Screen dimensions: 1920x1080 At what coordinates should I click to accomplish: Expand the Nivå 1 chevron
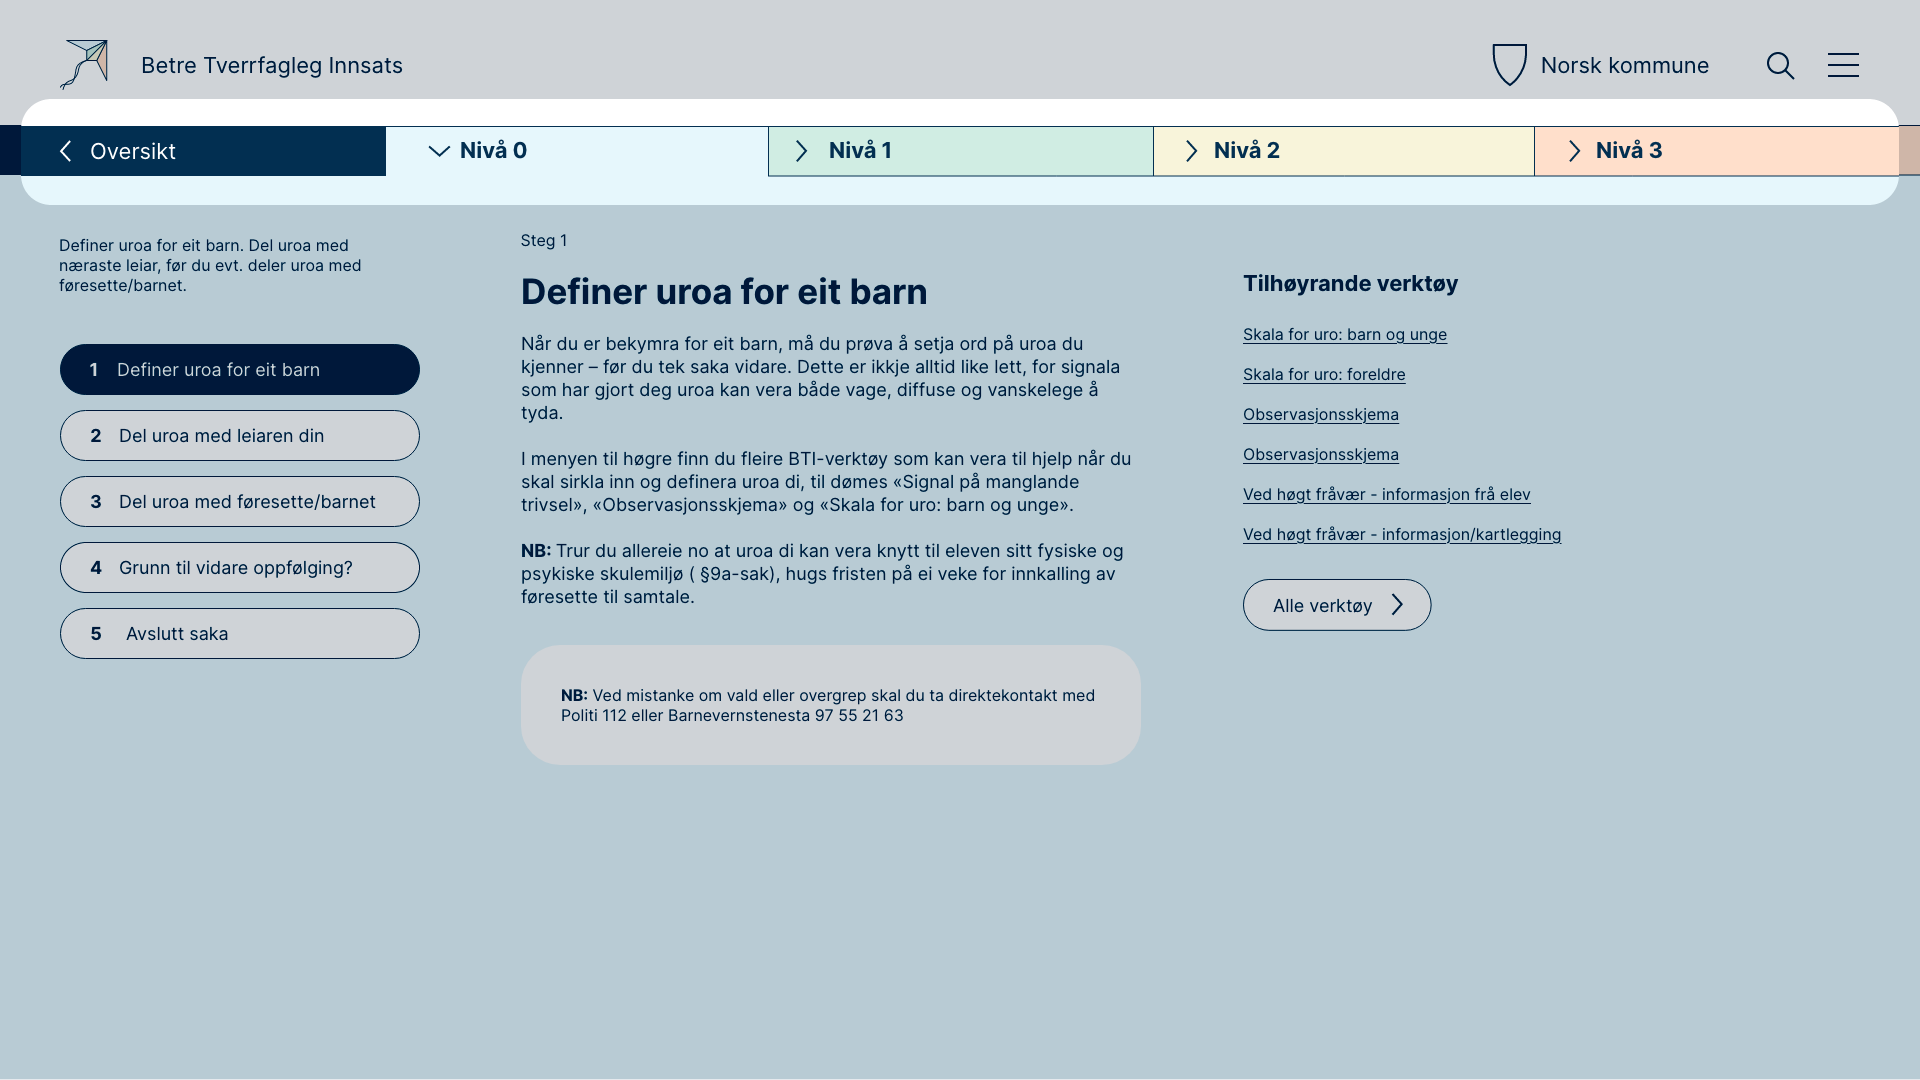[x=801, y=151]
